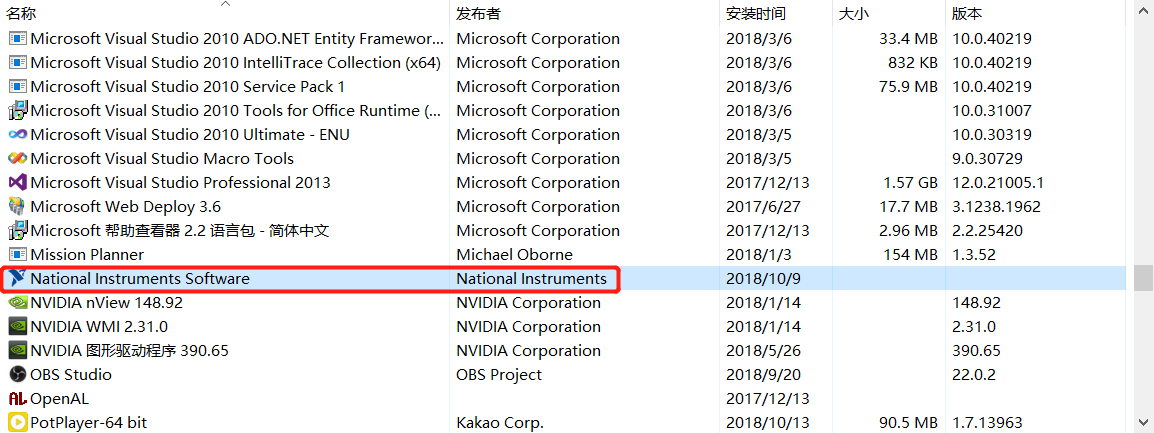The image size is (1154, 433).
Task: Click the PotPlayer-64 bit icon
Action: (17, 423)
